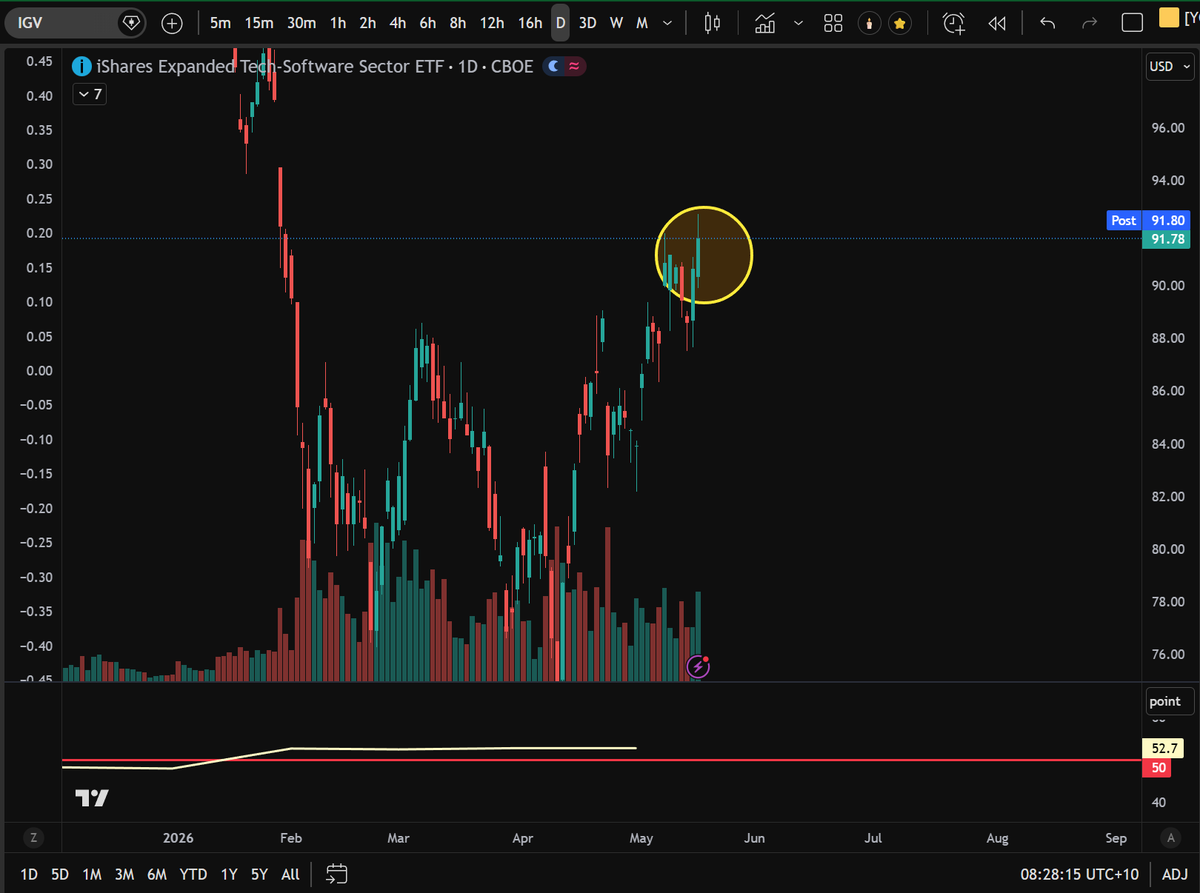Expand the indicators favorites chevron

click(798, 22)
